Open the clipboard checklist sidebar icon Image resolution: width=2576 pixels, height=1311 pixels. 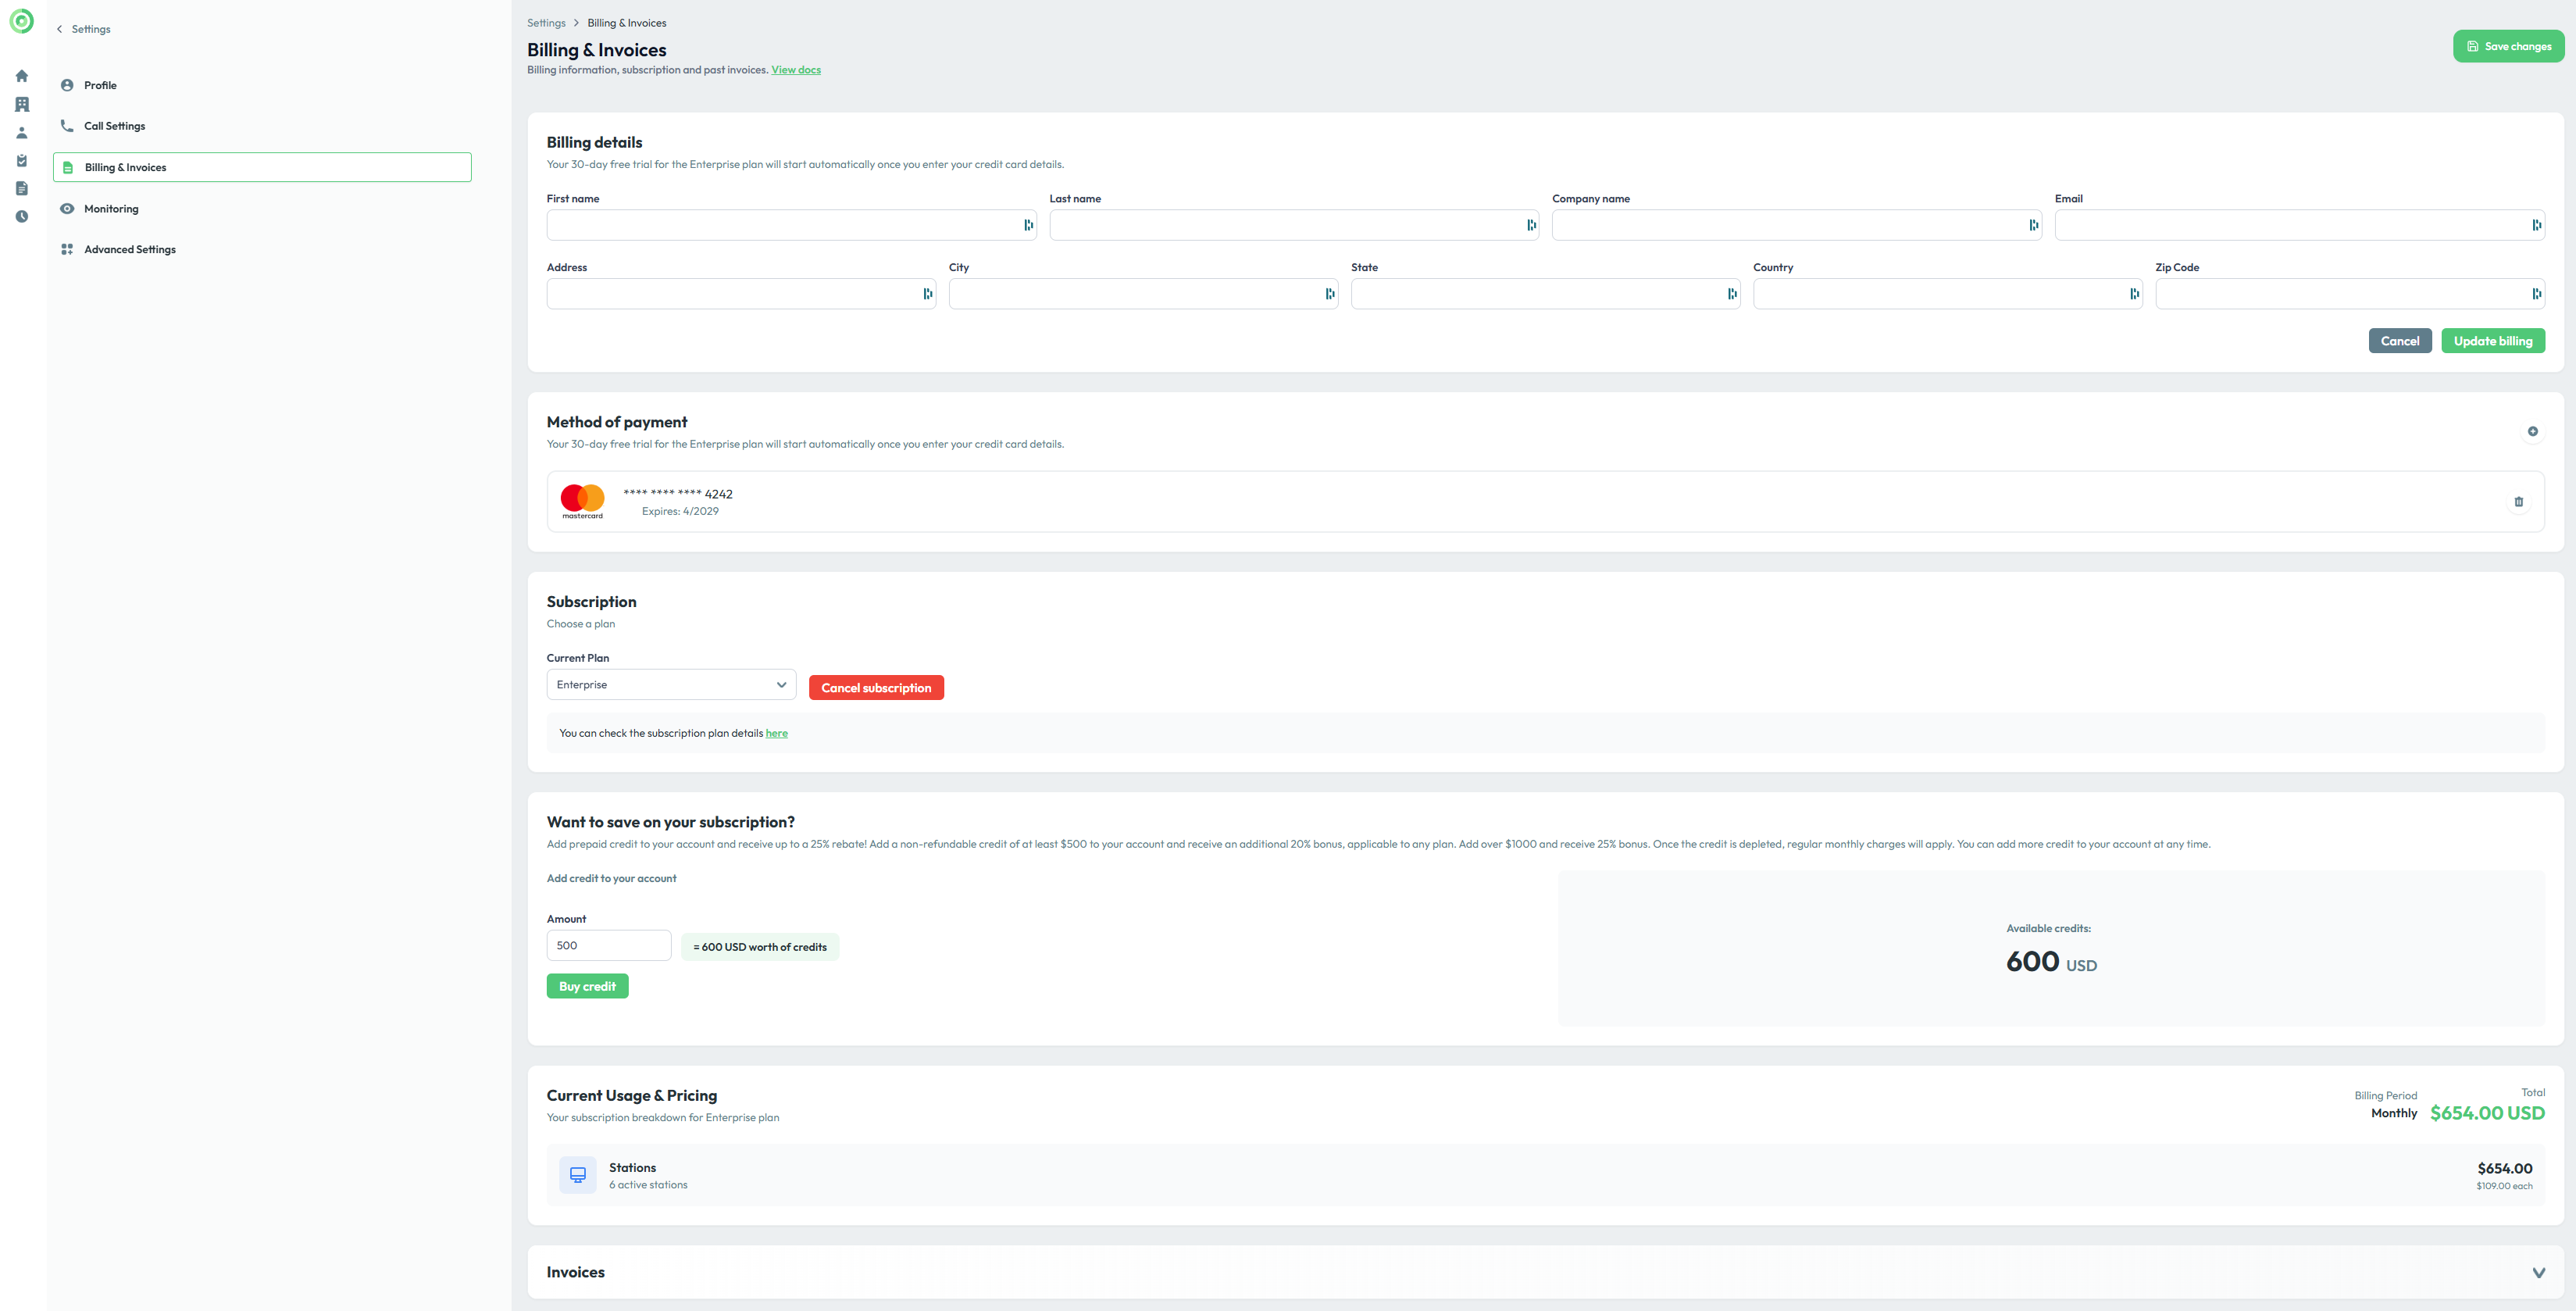pyautogui.click(x=22, y=161)
